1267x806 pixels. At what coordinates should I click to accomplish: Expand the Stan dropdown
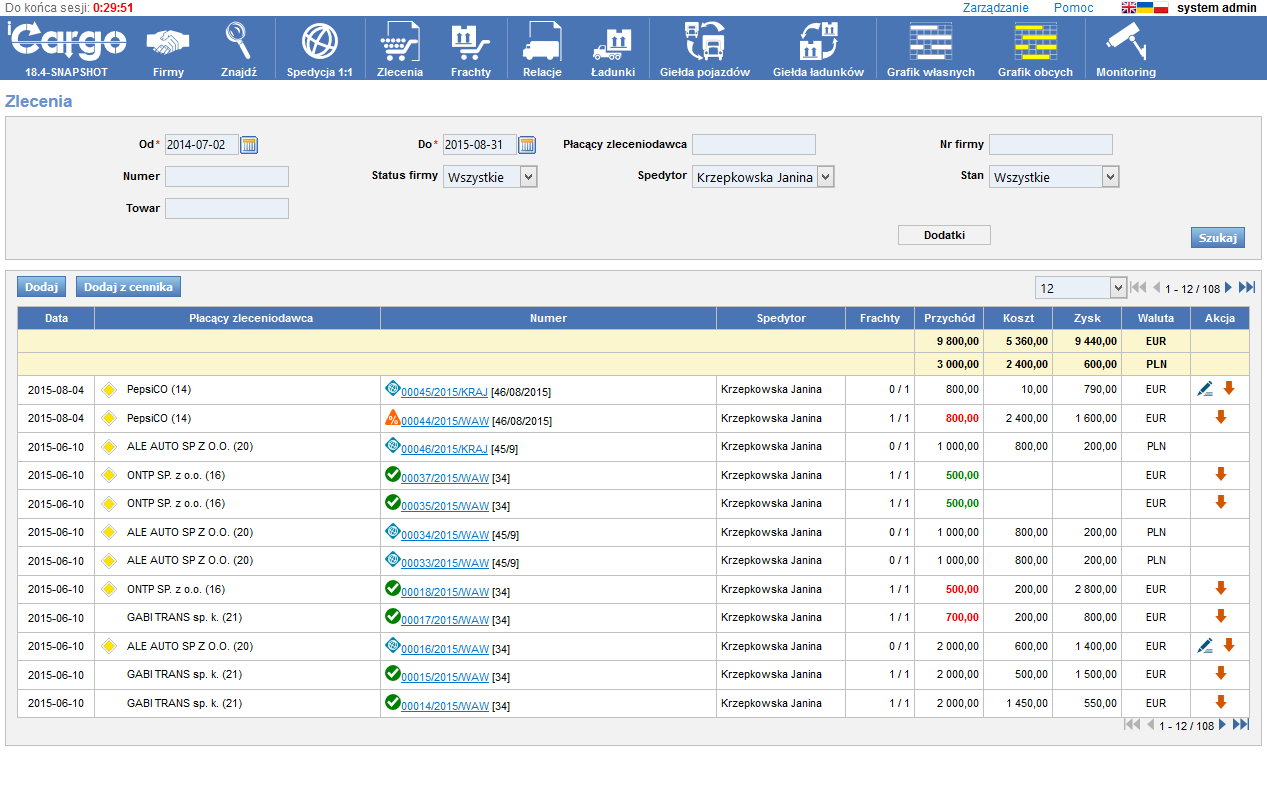[1054, 177]
